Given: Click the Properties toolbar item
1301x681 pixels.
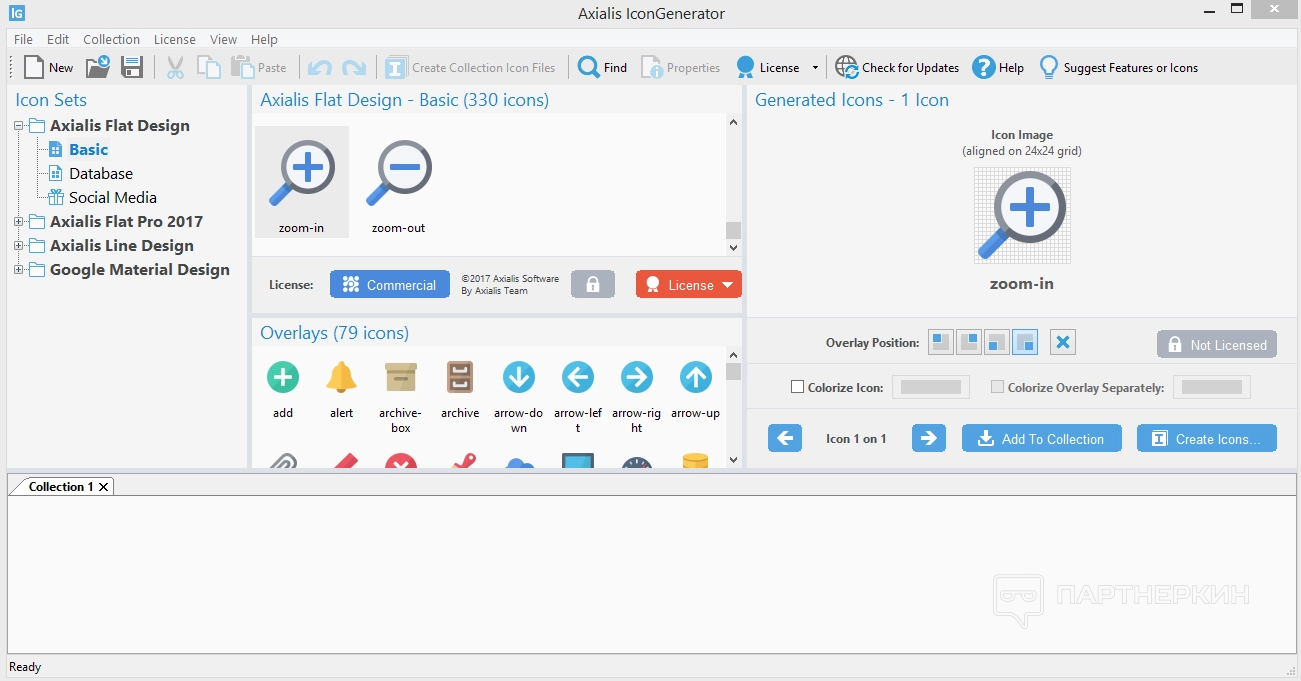Looking at the screenshot, I should pyautogui.click(x=681, y=67).
